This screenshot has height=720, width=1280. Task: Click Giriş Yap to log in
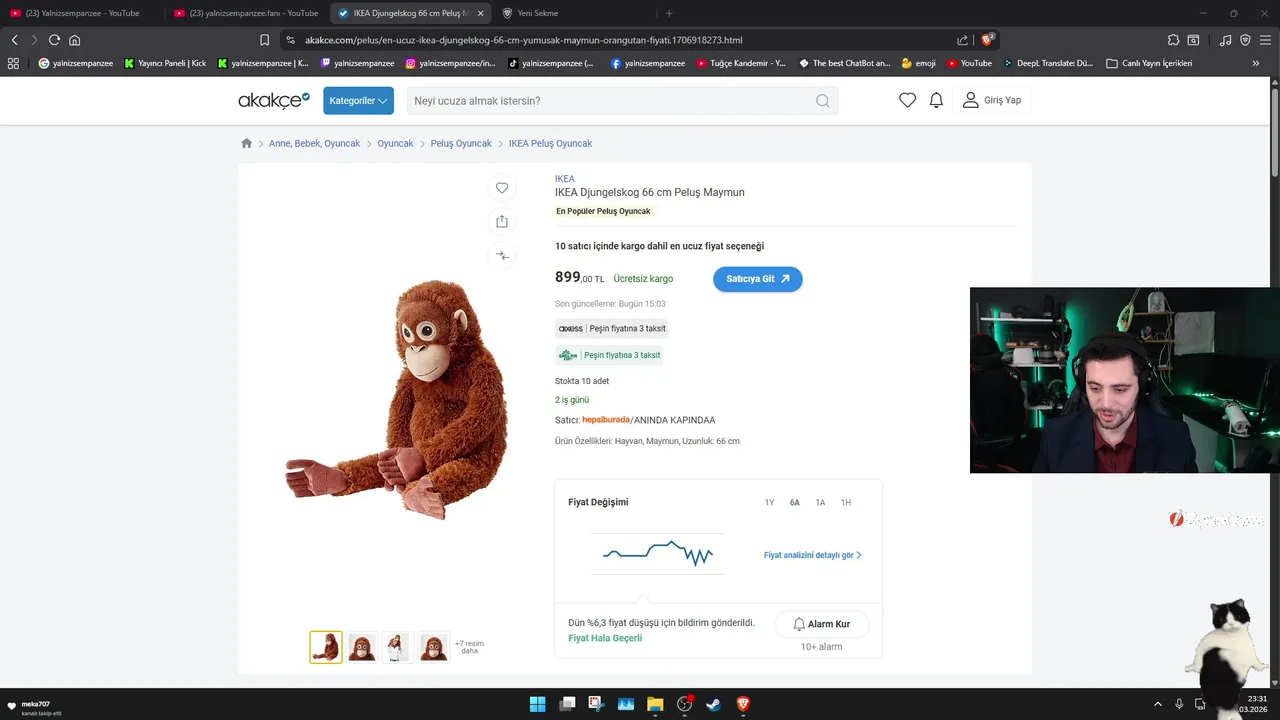(x=991, y=100)
